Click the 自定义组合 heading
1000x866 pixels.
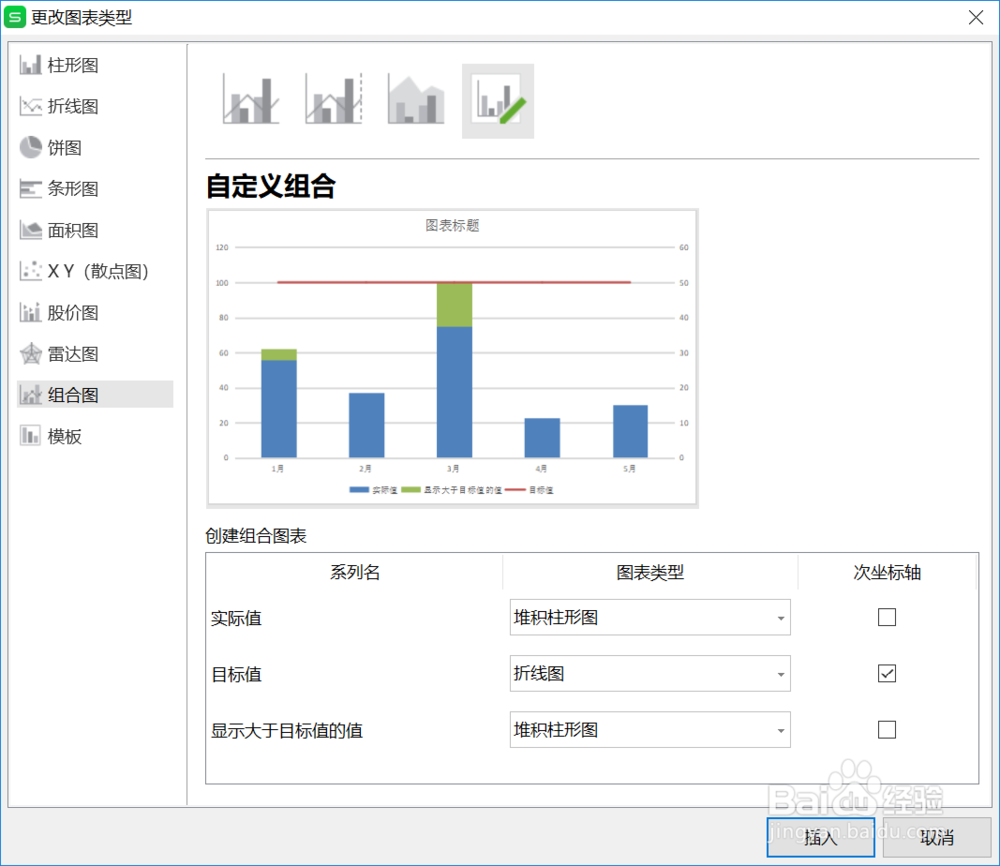[270, 186]
